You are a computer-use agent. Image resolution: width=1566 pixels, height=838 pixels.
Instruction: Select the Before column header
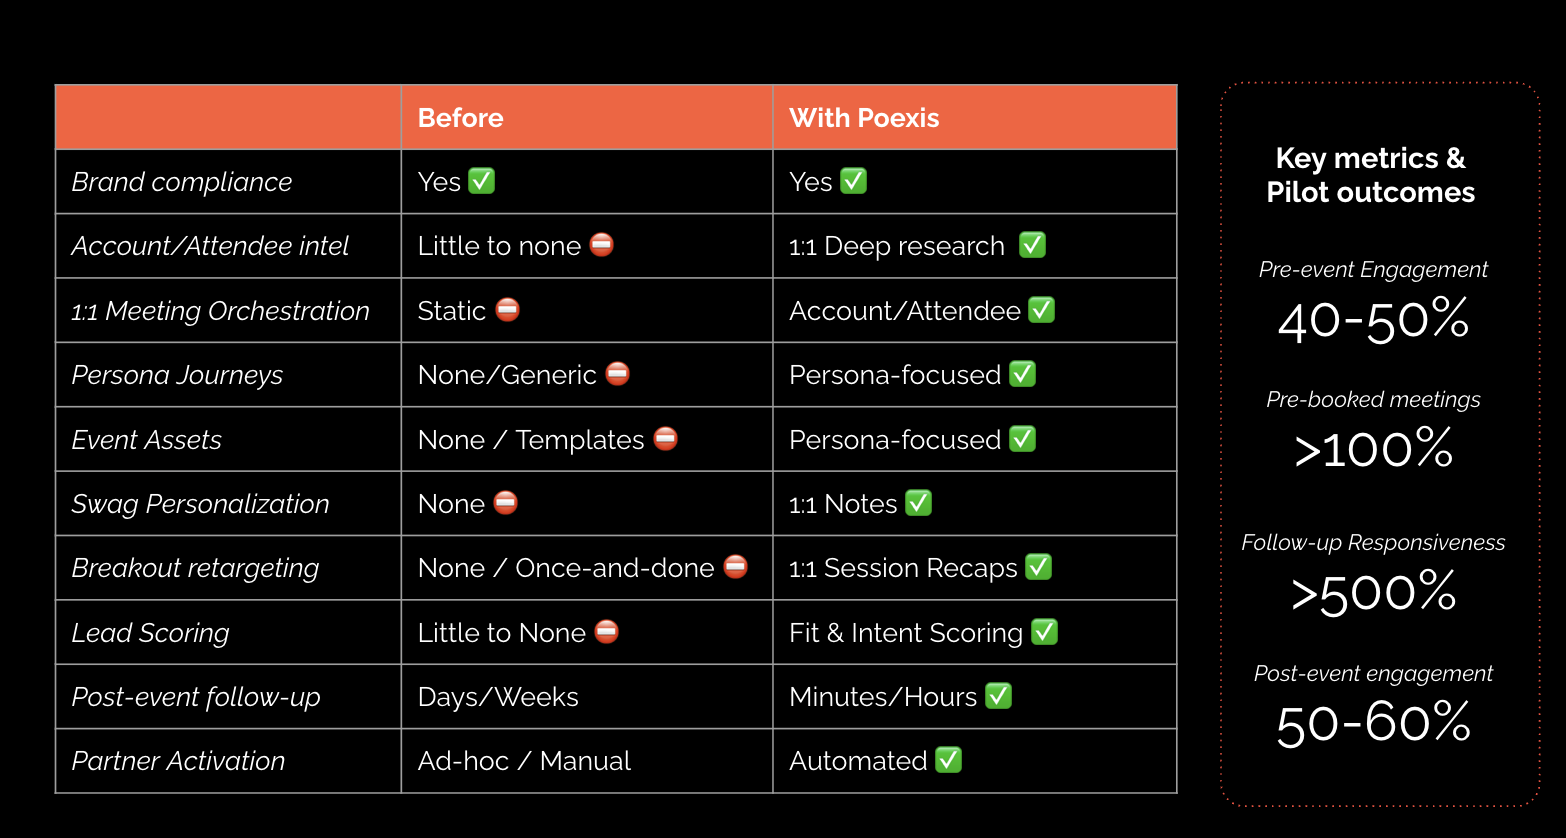click(x=587, y=117)
